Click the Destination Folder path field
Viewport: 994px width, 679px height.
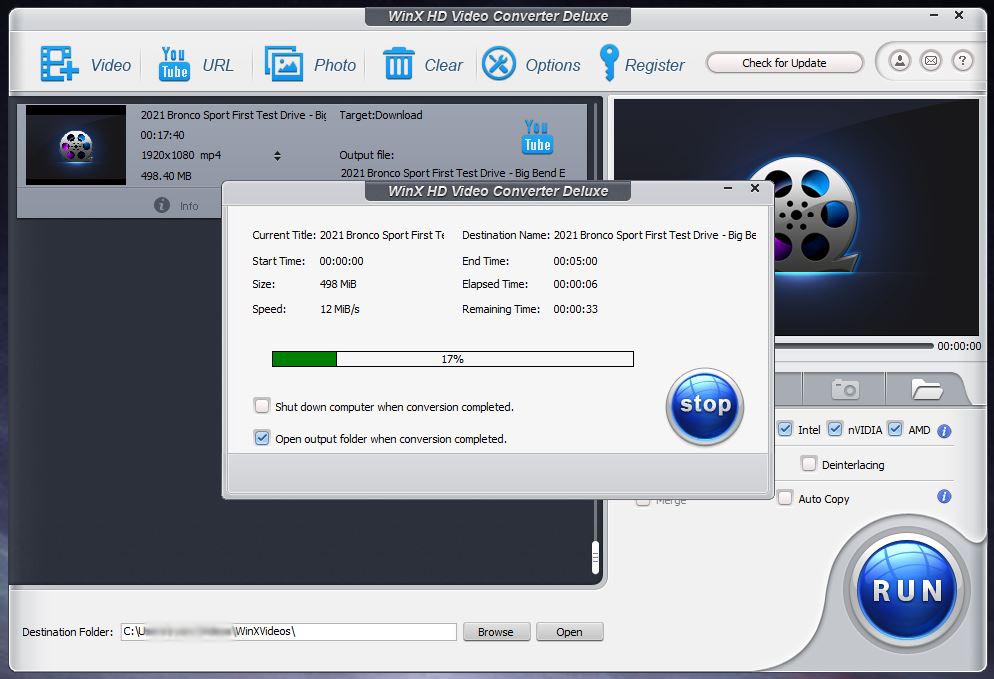tap(288, 631)
